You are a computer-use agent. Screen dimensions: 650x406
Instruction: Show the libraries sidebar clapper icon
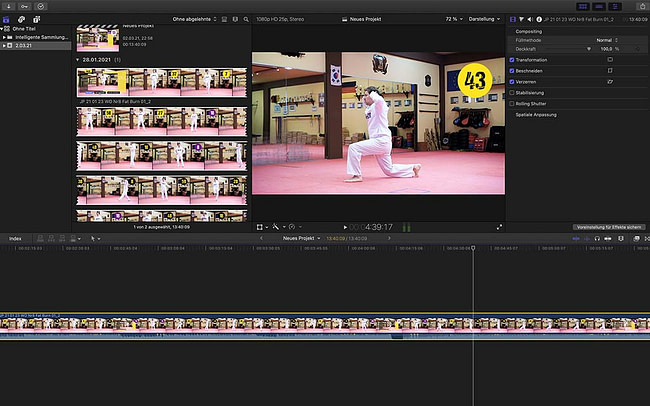(x=6, y=19)
